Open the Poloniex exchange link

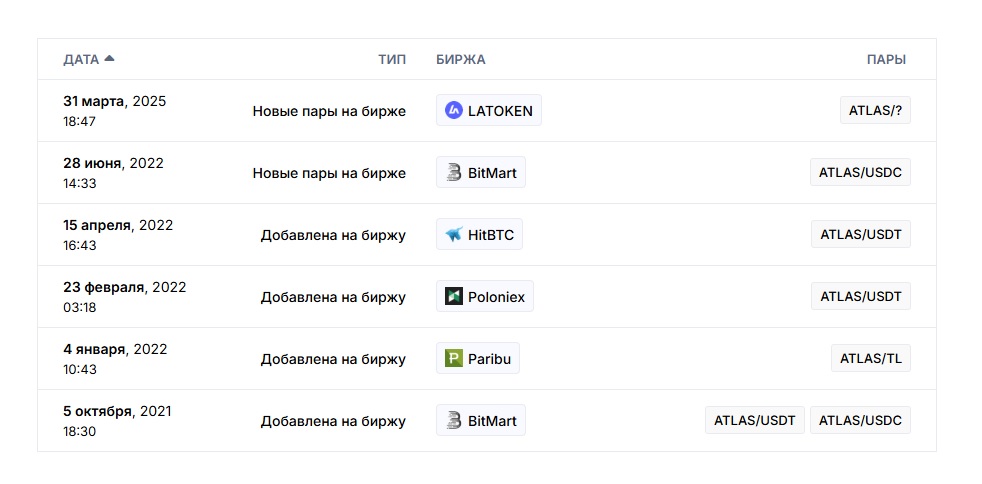(x=485, y=296)
